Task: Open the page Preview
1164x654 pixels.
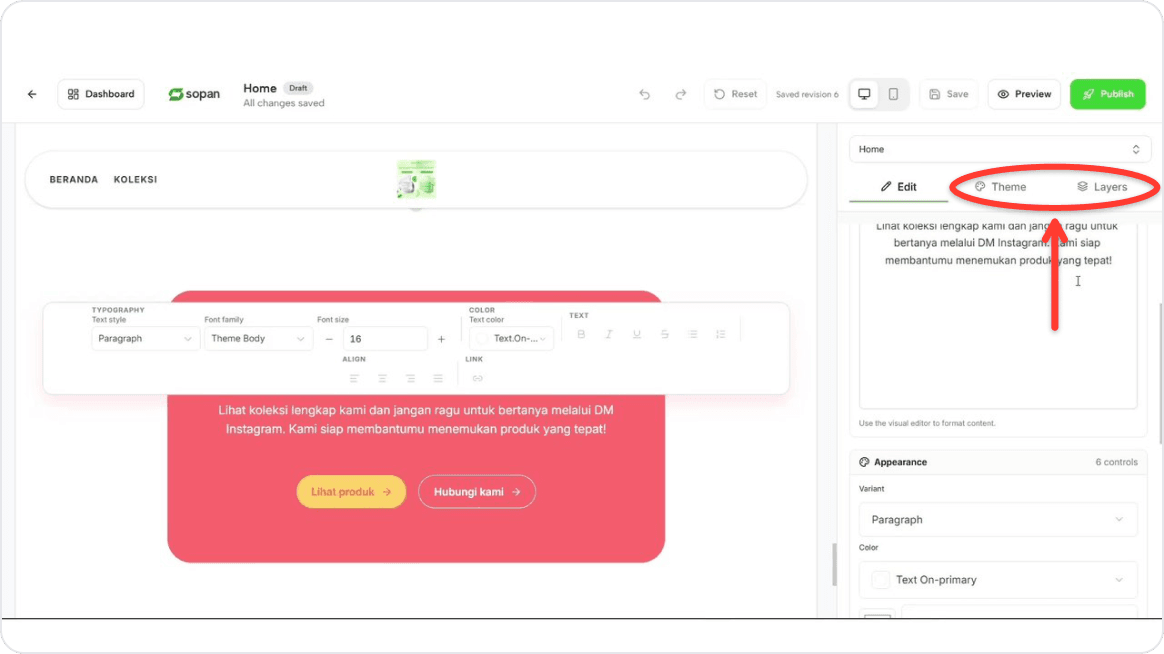Action: (x=1024, y=94)
